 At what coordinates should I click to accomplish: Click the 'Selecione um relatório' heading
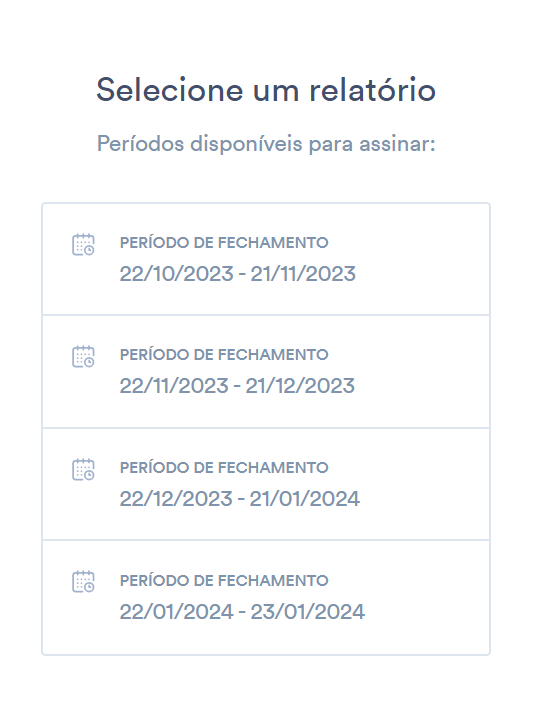pos(266,89)
